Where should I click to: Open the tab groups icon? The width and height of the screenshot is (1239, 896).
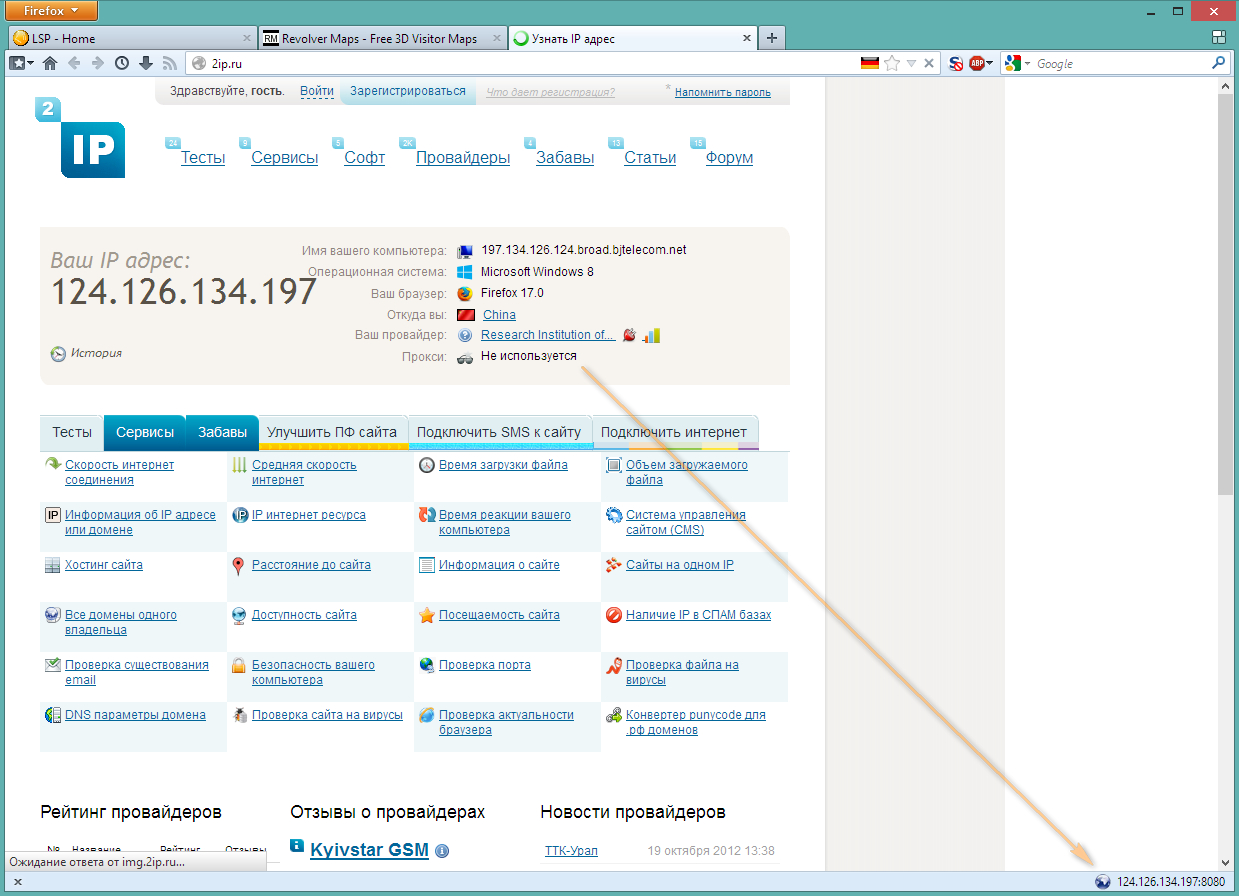[x=1218, y=38]
